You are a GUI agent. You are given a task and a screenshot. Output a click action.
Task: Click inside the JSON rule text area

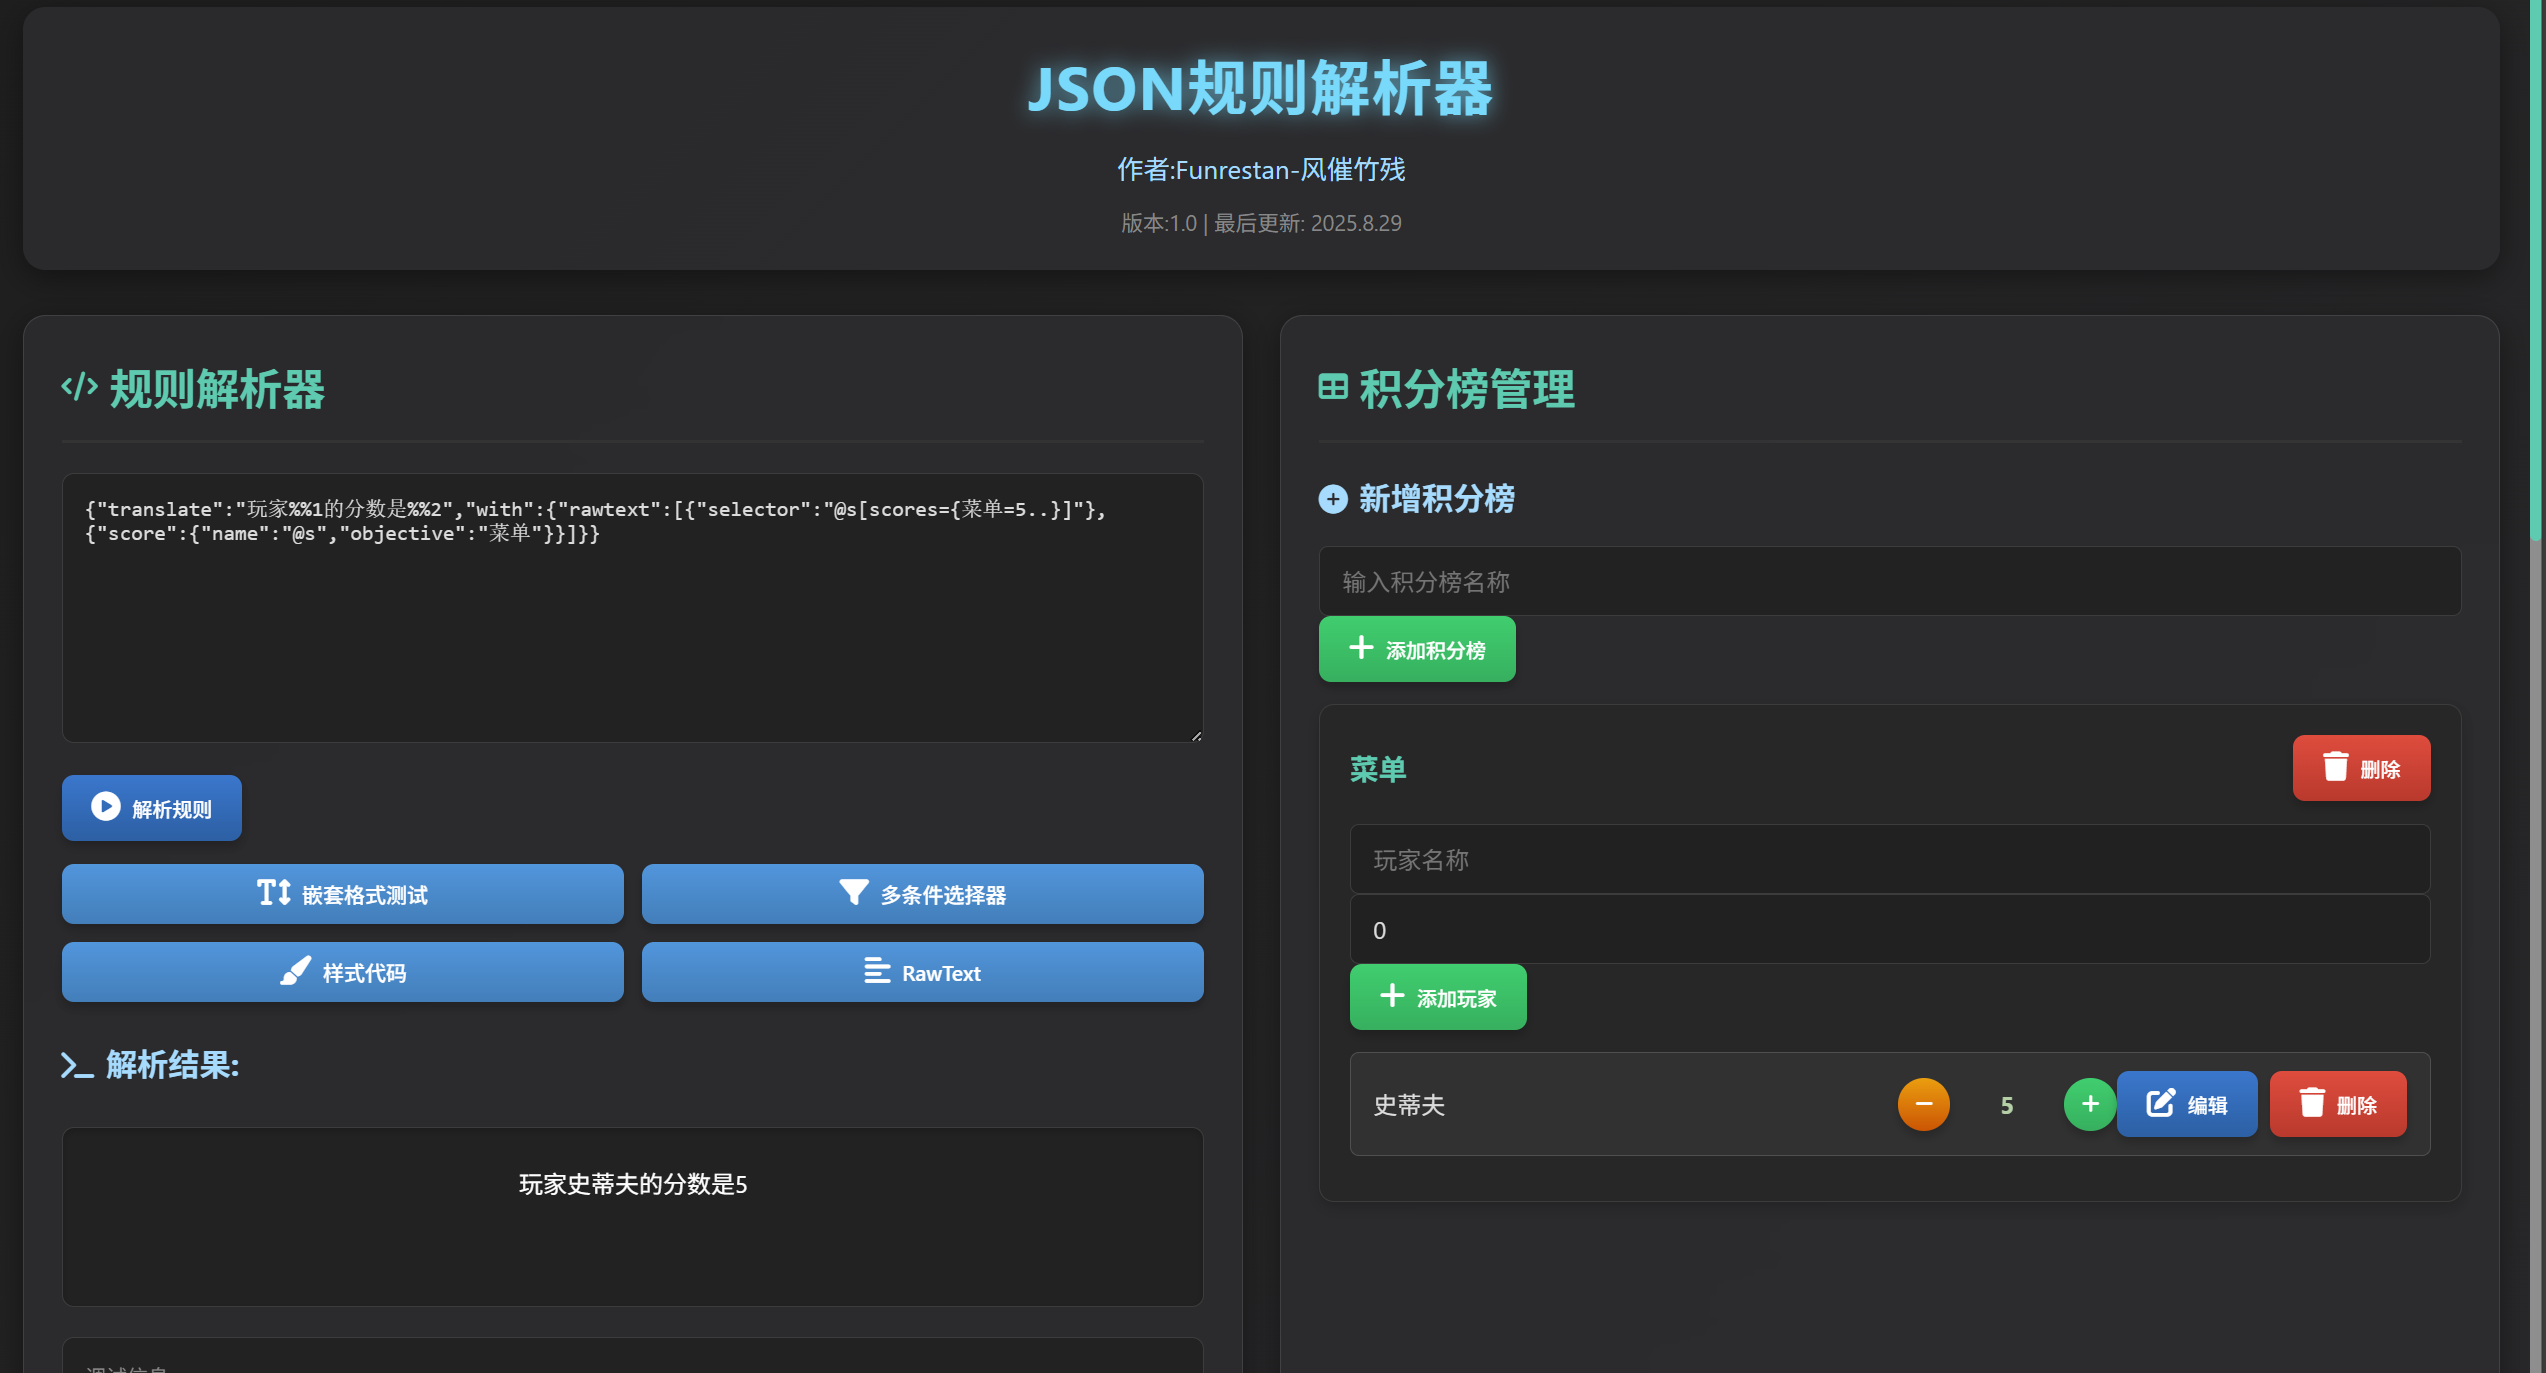point(633,608)
